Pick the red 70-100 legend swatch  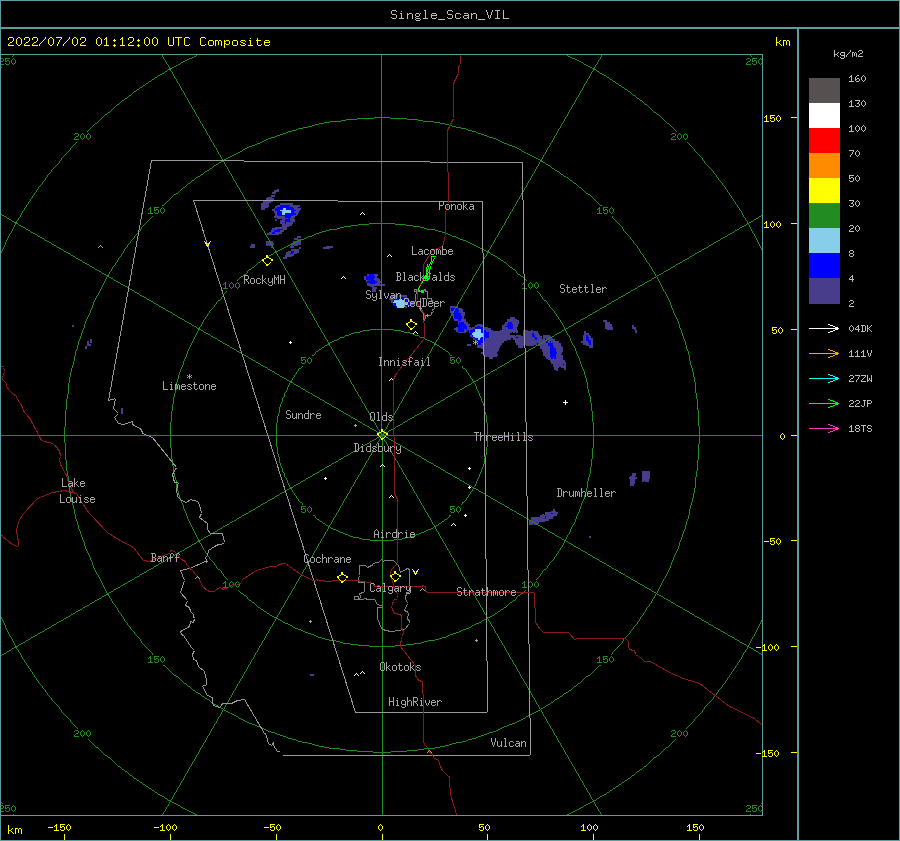(824, 141)
